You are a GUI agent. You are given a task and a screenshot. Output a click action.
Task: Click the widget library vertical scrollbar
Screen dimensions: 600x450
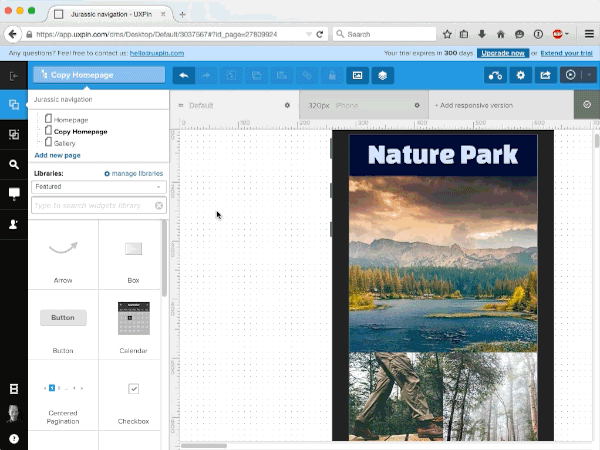pos(164,258)
